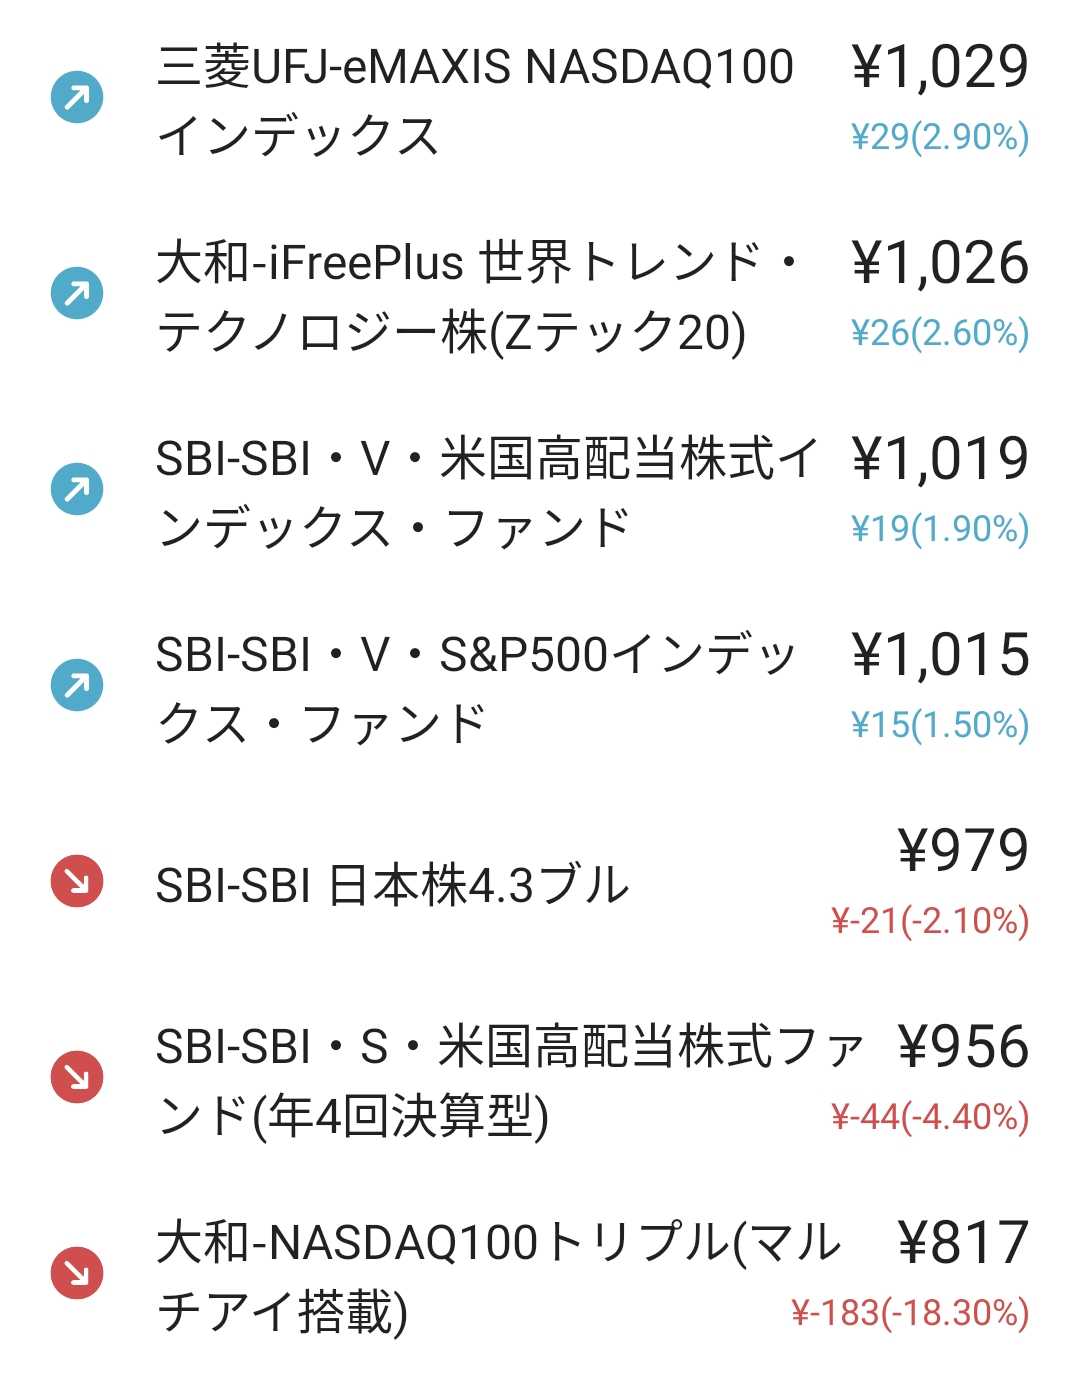Select SBI・V・米国高配当株式インデックス・ファンド fund name
The width and height of the screenshot is (1079, 1383).
pyautogui.click(x=486, y=493)
